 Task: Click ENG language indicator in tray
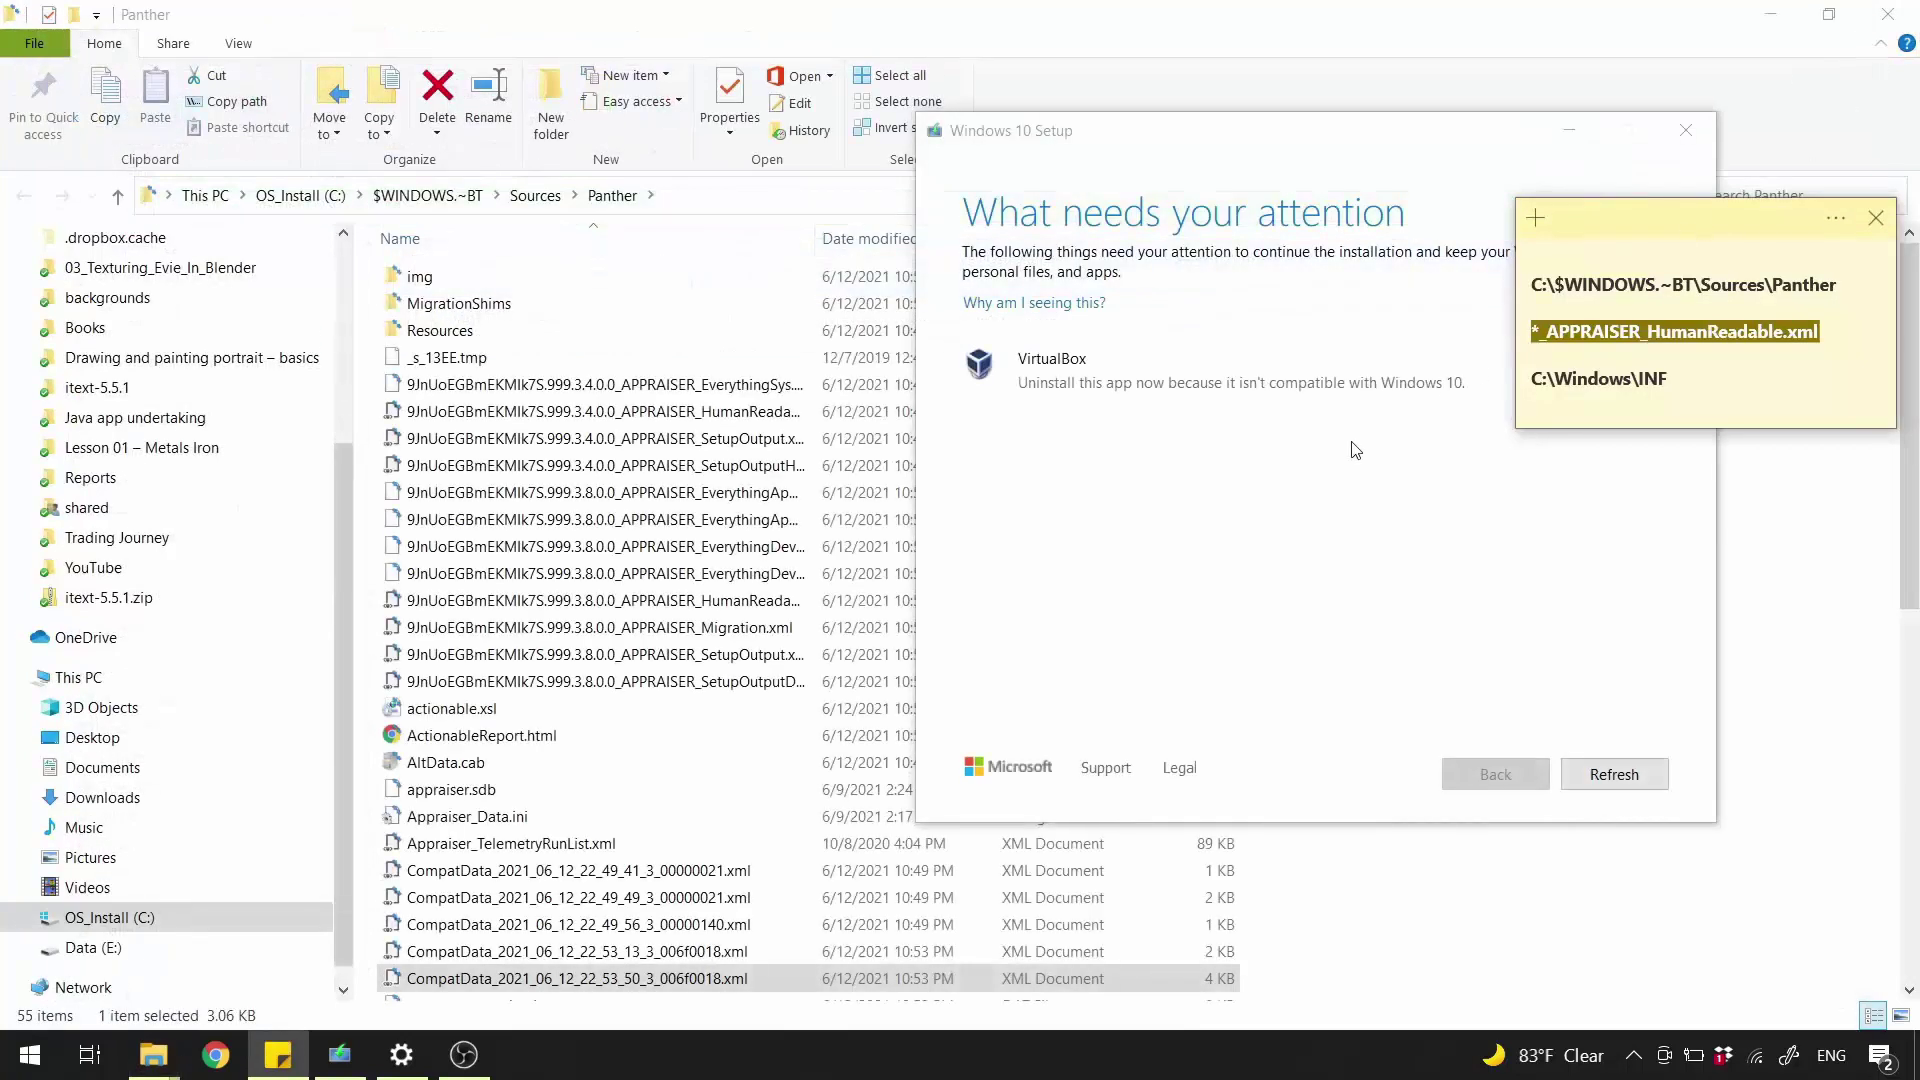[x=1831, y=1056]
